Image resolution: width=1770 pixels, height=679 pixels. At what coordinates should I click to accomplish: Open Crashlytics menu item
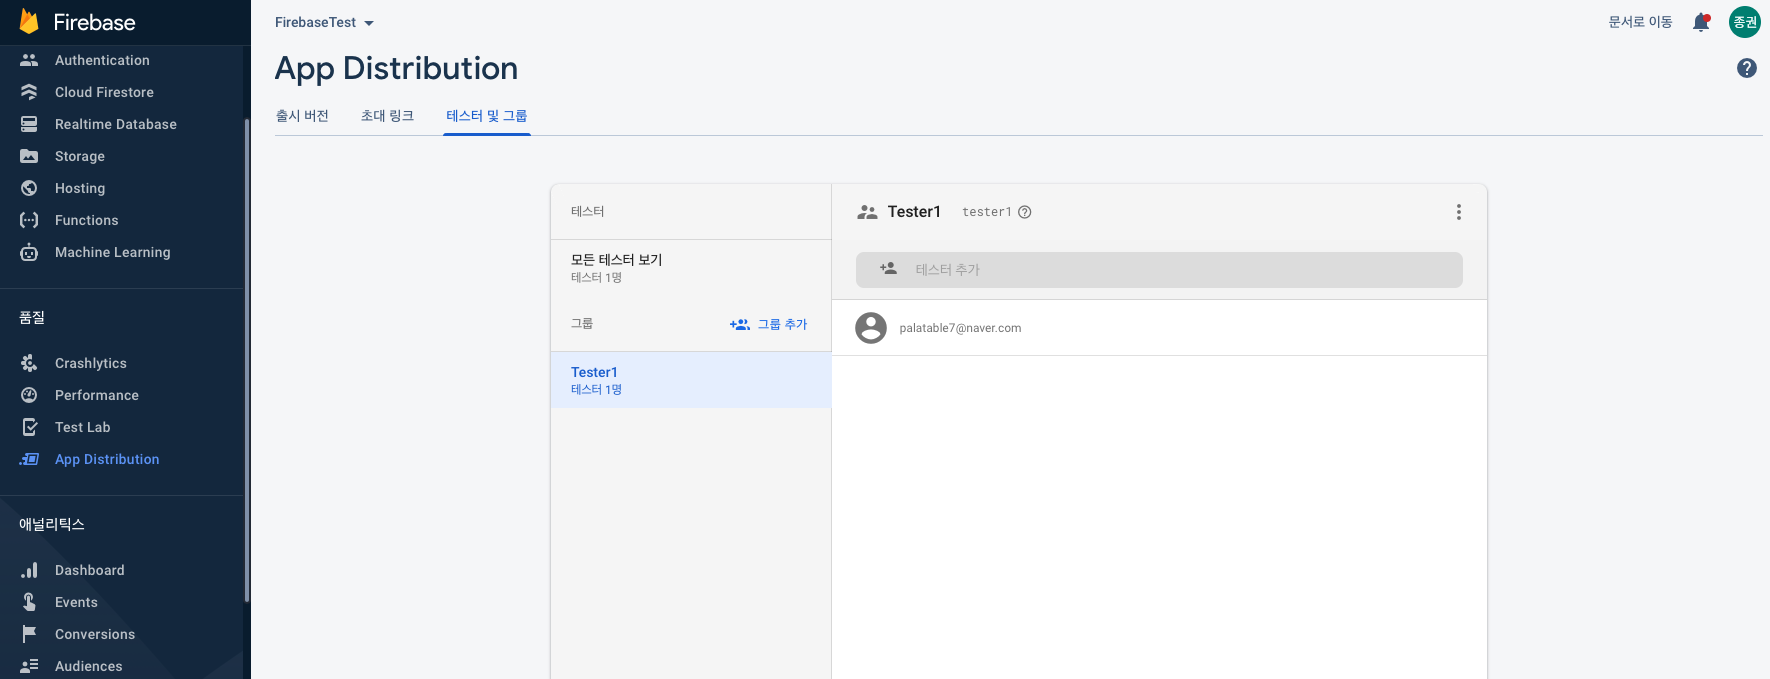pyautogui.click(x=91, y=363)
